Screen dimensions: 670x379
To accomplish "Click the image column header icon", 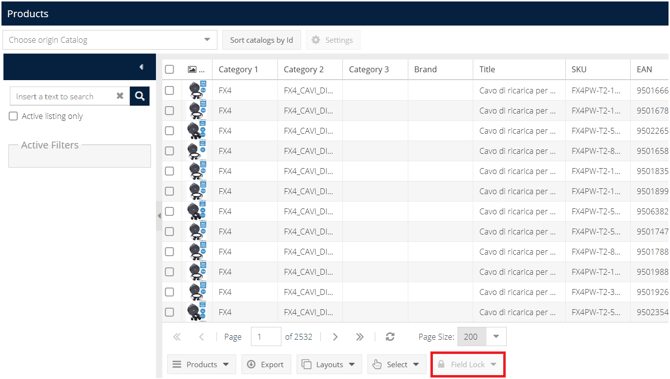I will point(192,69).
